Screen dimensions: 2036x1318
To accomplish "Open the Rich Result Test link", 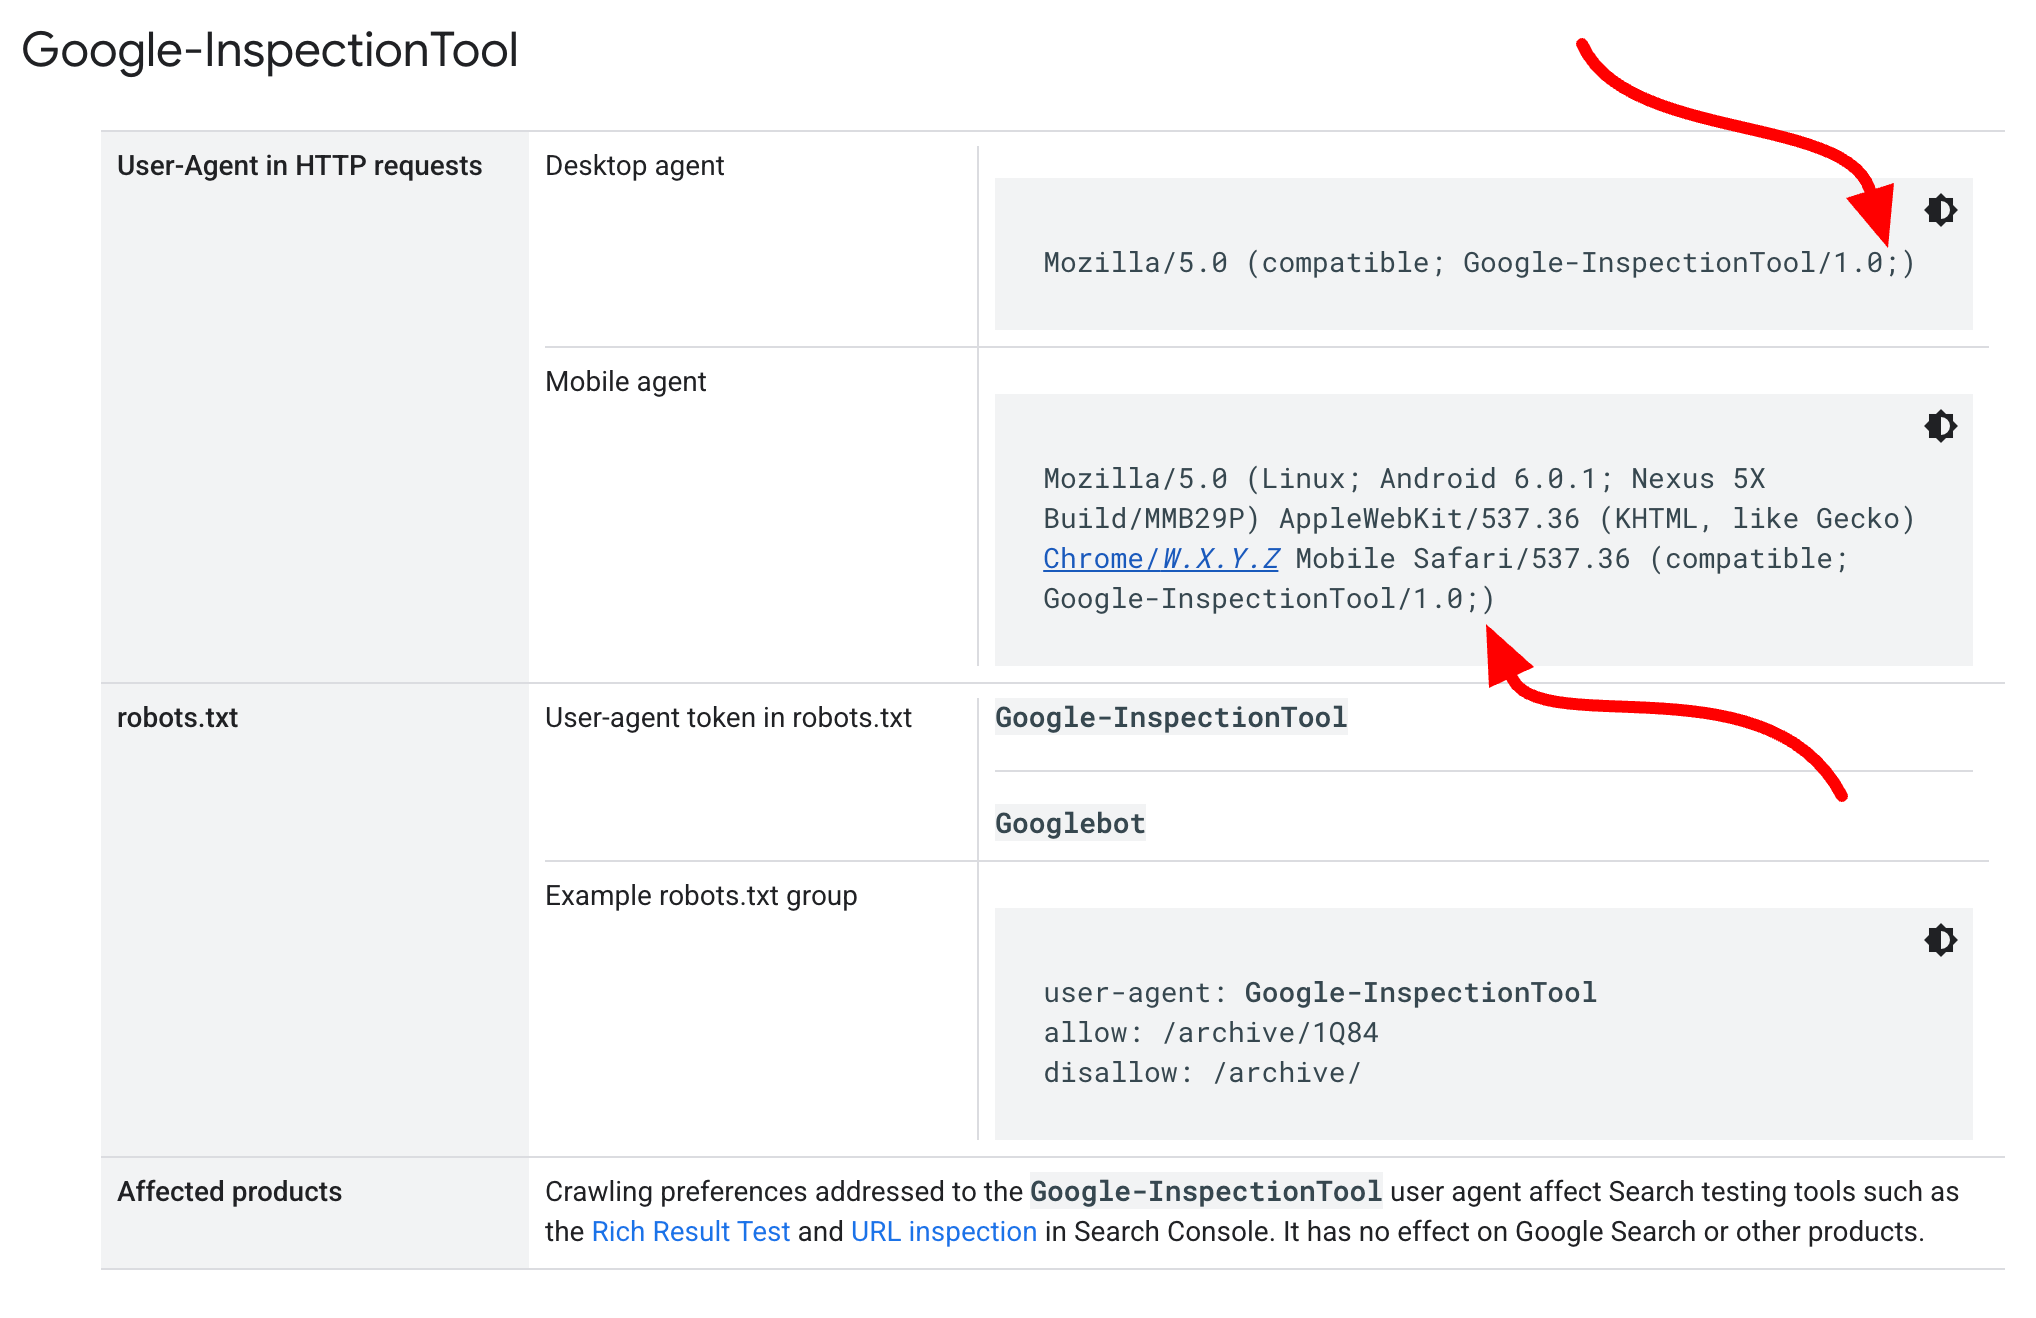I will 691,1231.
